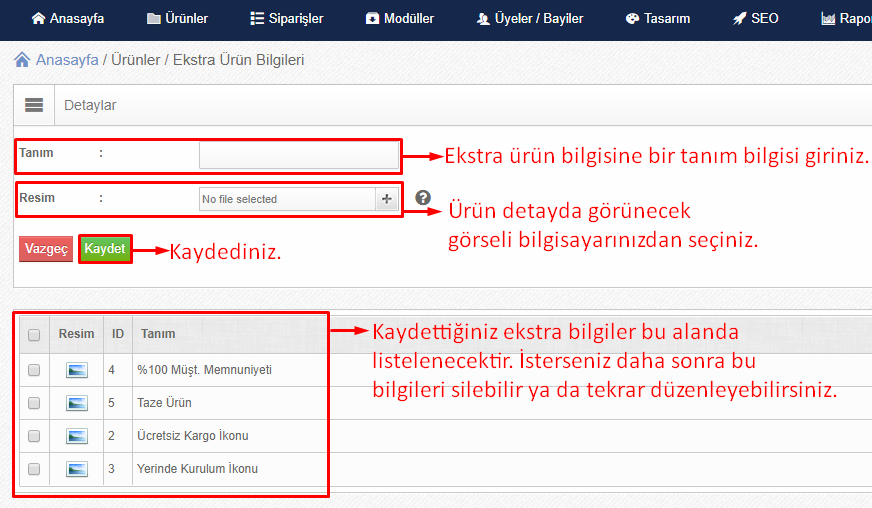Image resolution: width=872 pixels, height=508 pixels.
Task: Click the Siparişler list icon in navigation
Action: [x=257, y=18]
